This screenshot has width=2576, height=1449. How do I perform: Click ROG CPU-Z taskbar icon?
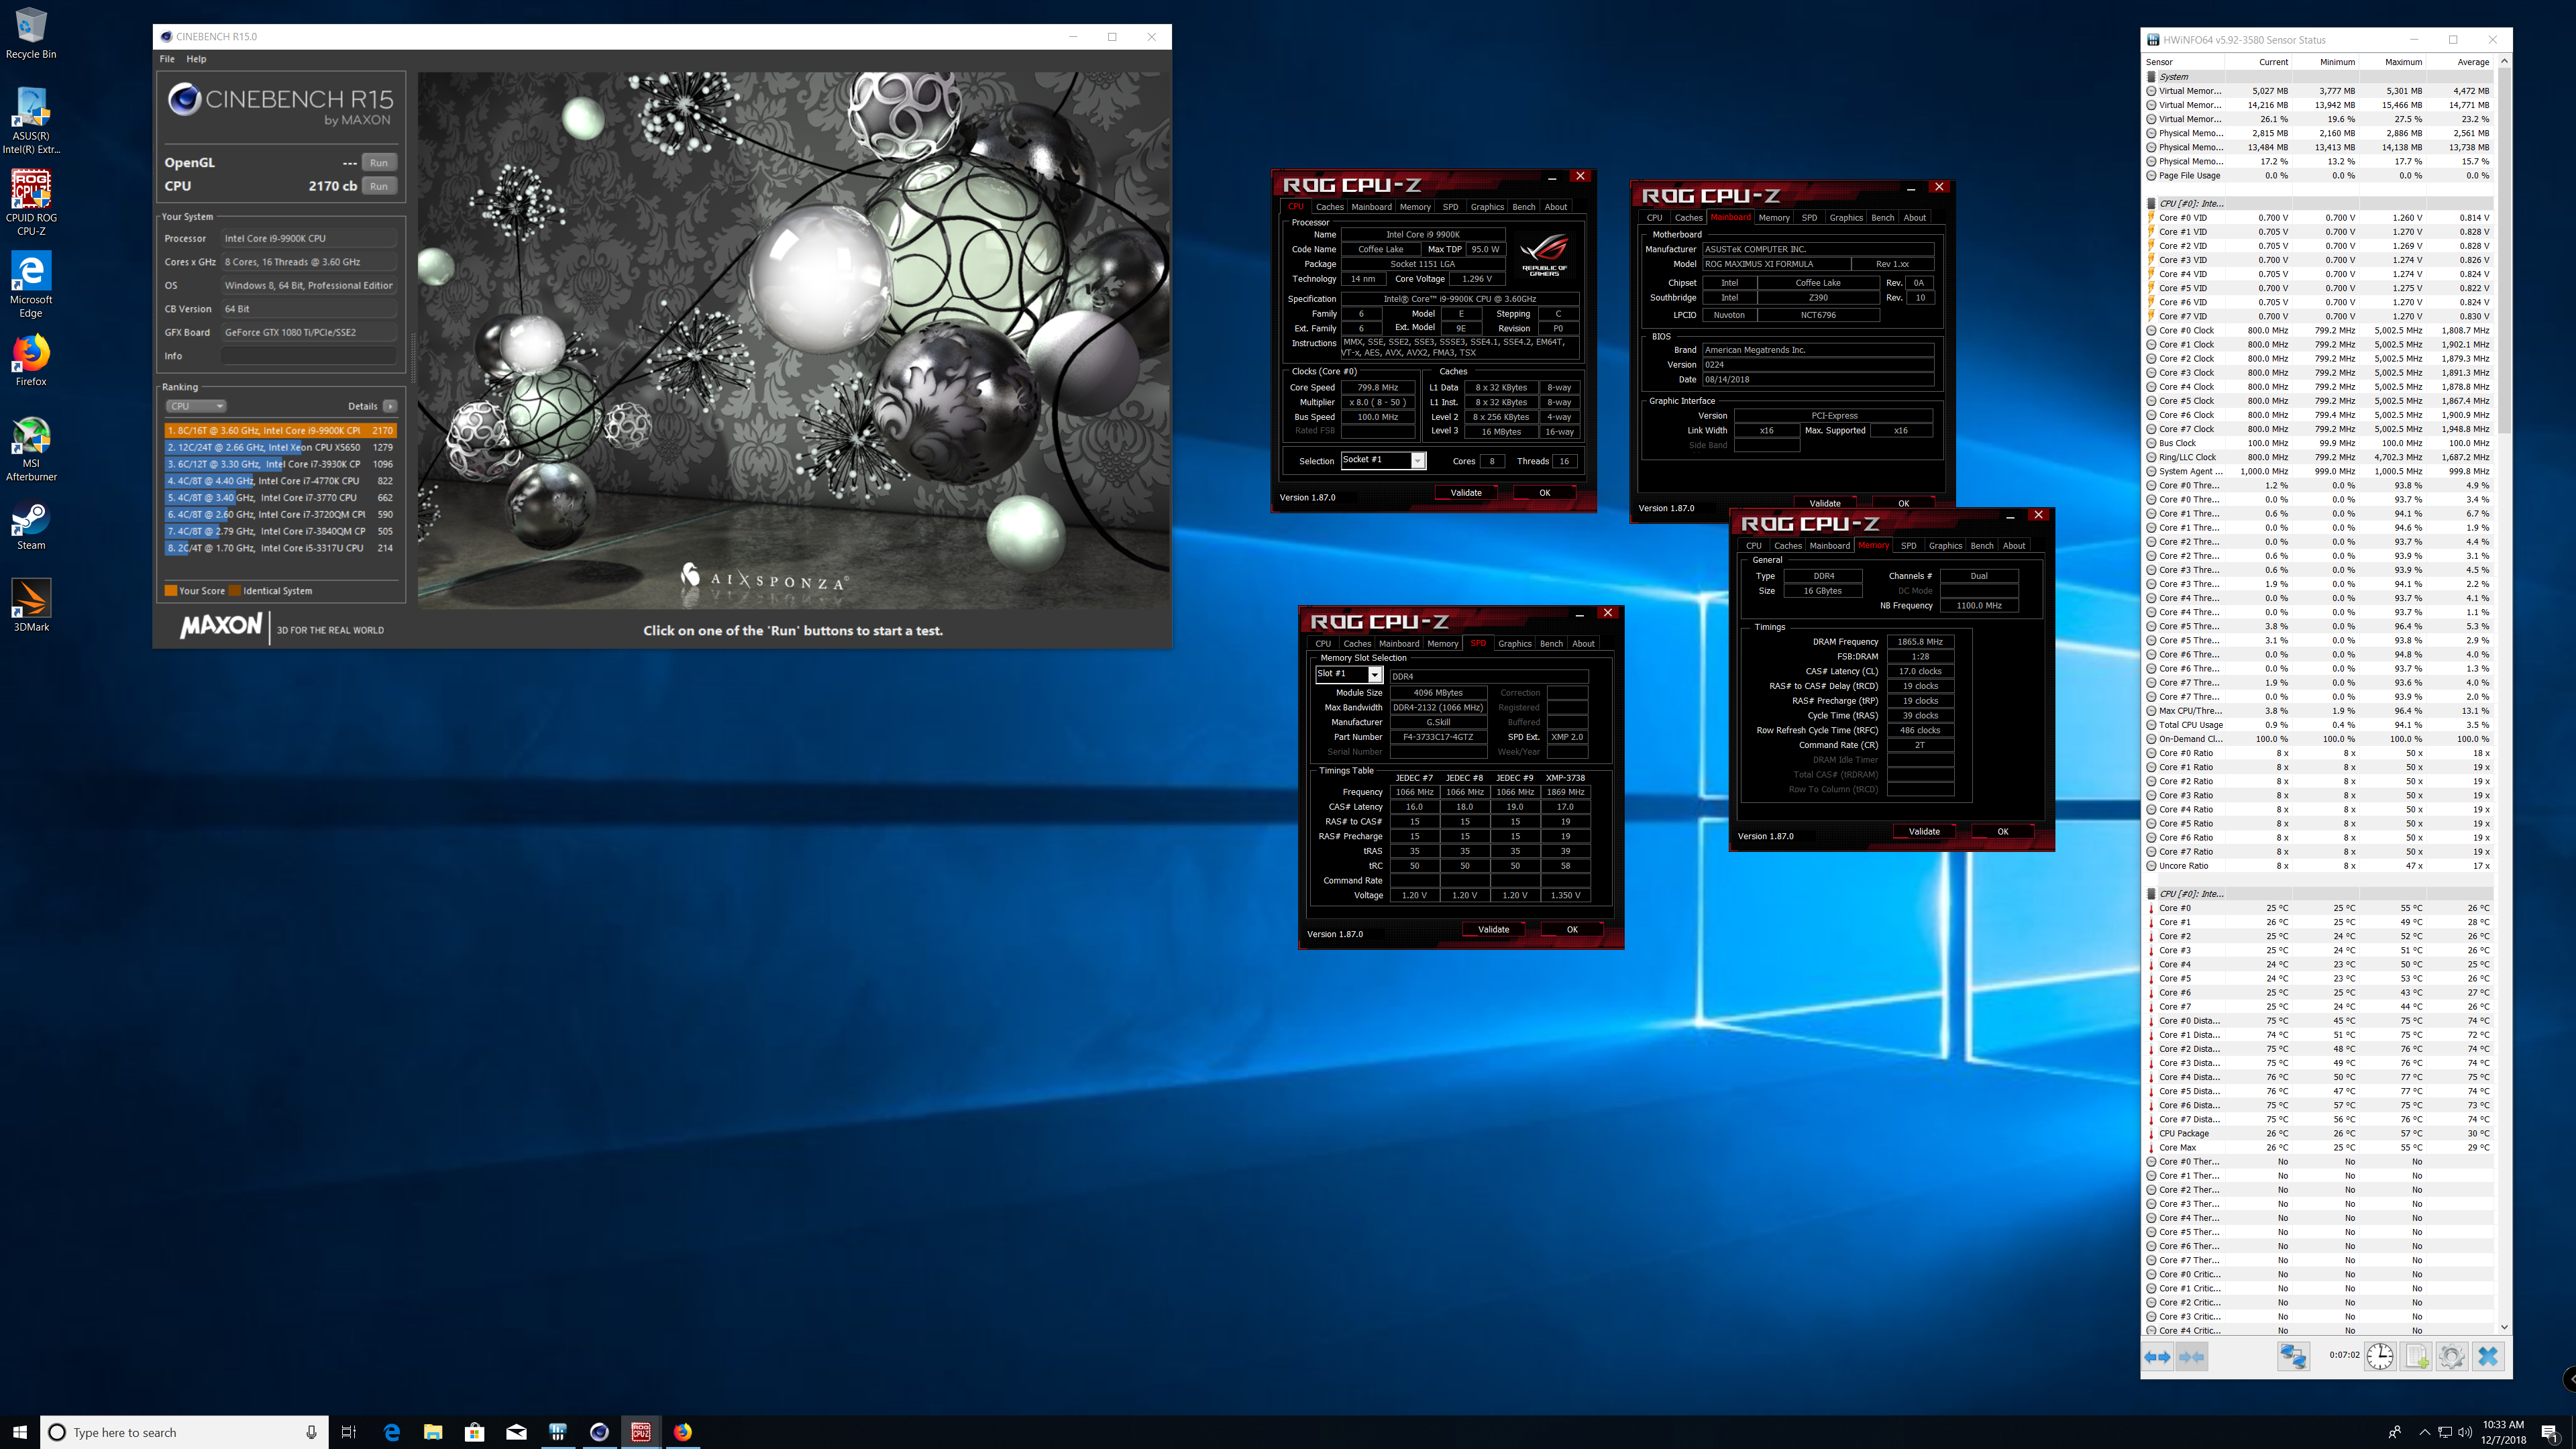point(641,1432)
